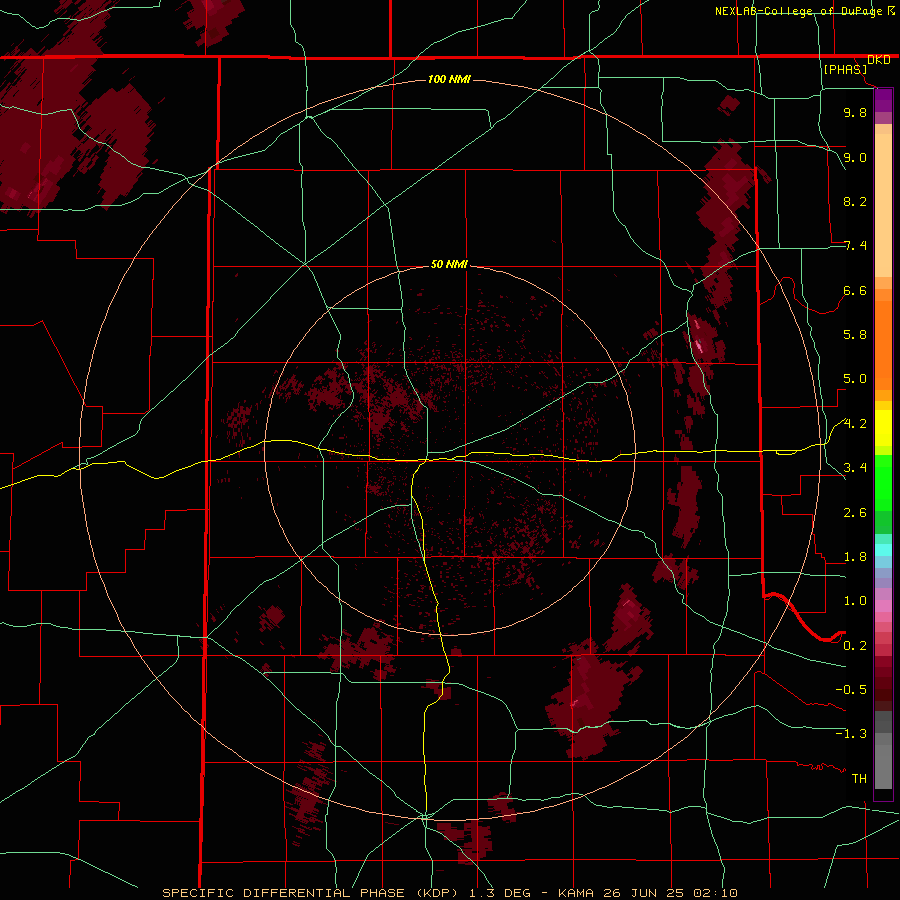Viewport: 900px width, 900px height.
Task: Click the 1.8 legend value
Action: 855,557
